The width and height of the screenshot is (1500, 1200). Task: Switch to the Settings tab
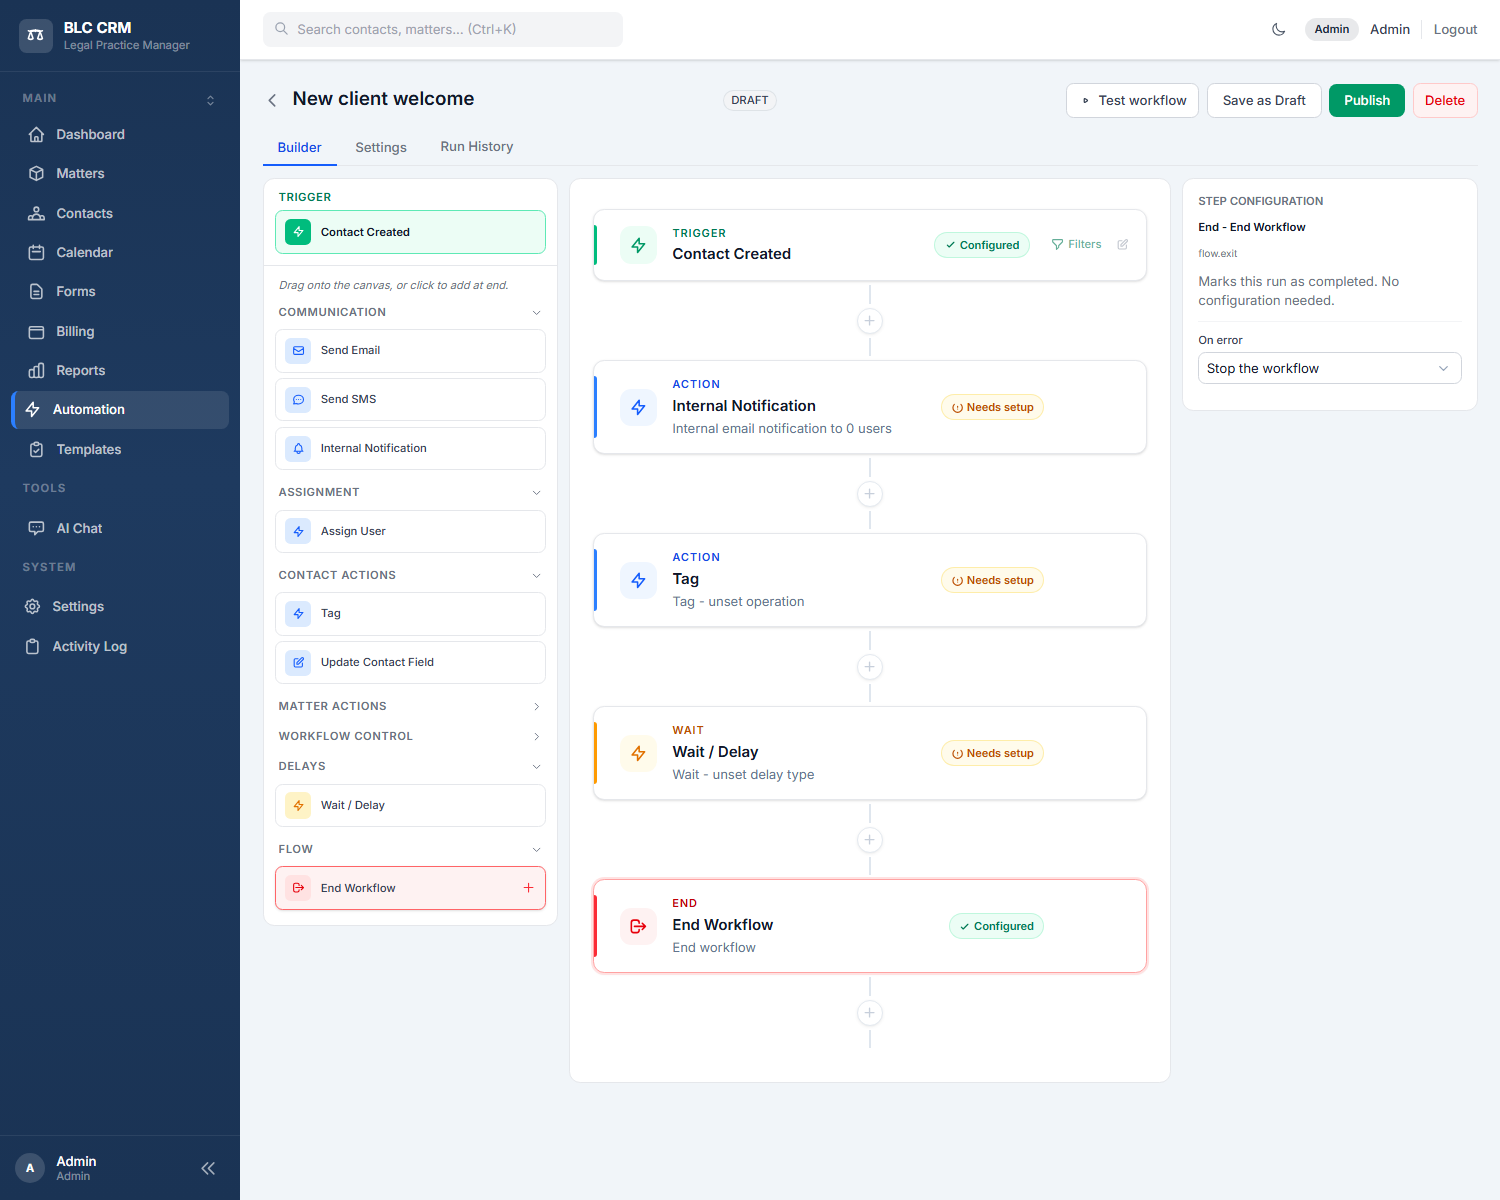click(381, 147)
